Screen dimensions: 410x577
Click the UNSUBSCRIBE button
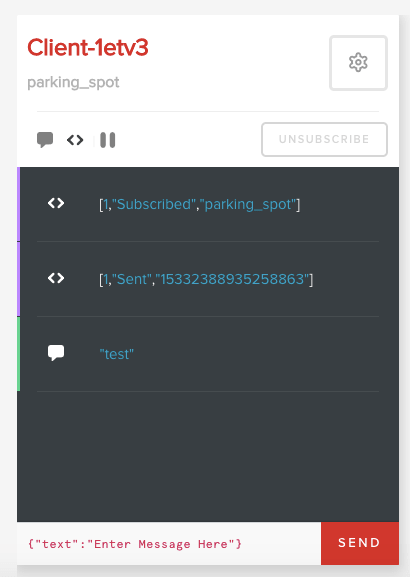324,139
